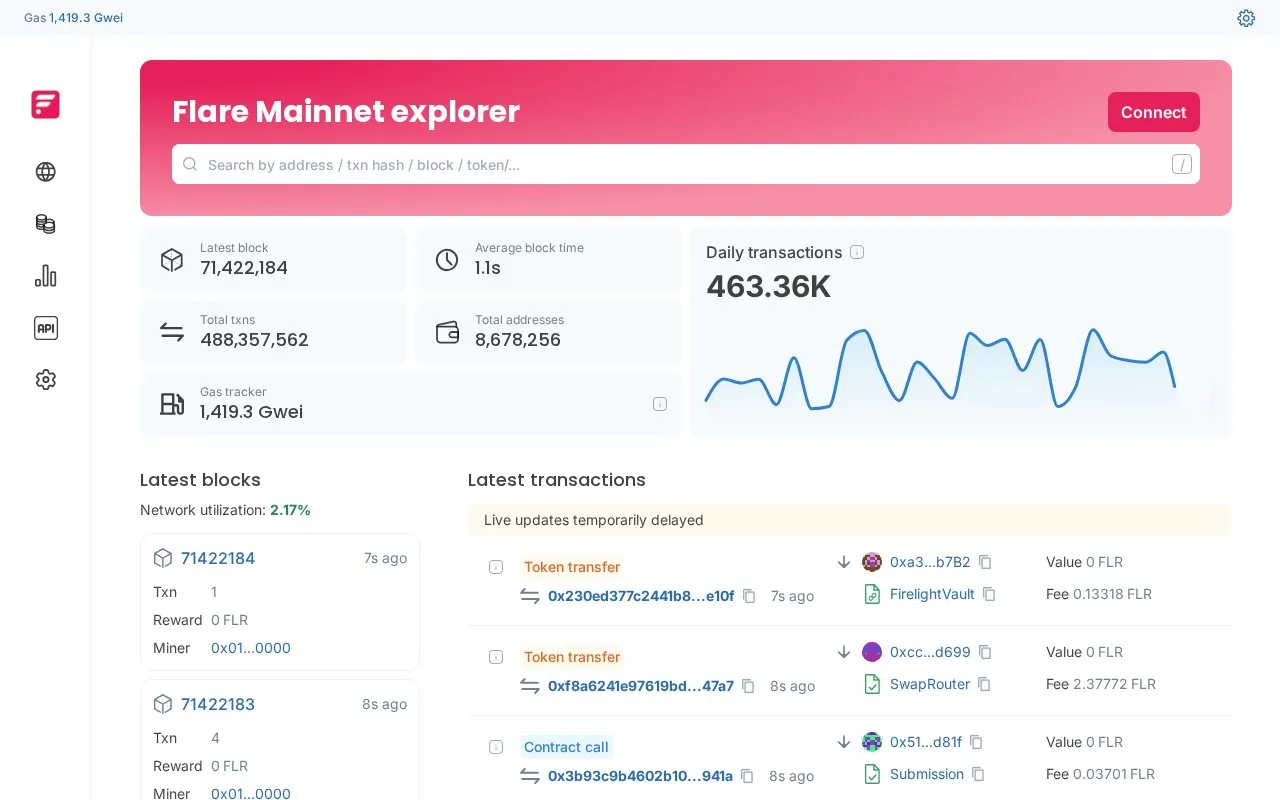Click the Flare logo in the sidebar

point(45,104)
